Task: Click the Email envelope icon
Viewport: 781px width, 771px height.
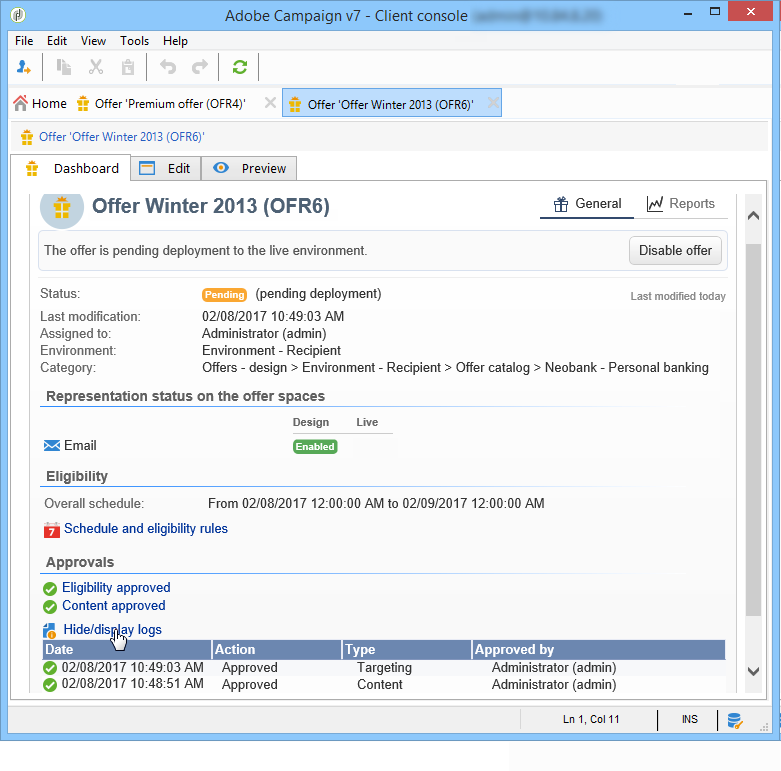Action: 52,445
